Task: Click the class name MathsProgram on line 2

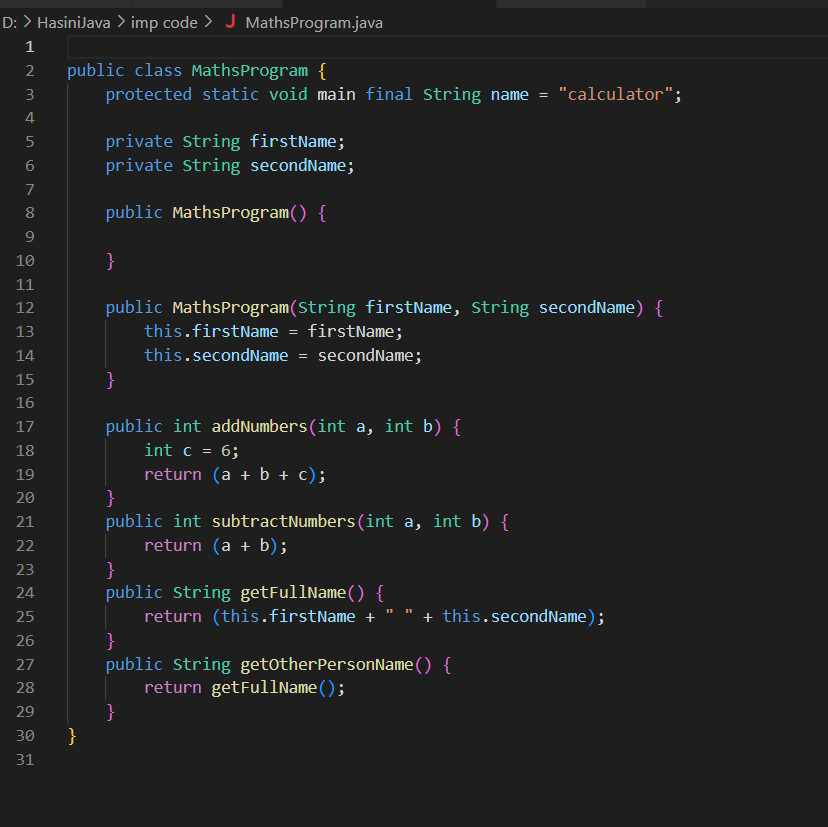Action: click(x=249, y=71)
